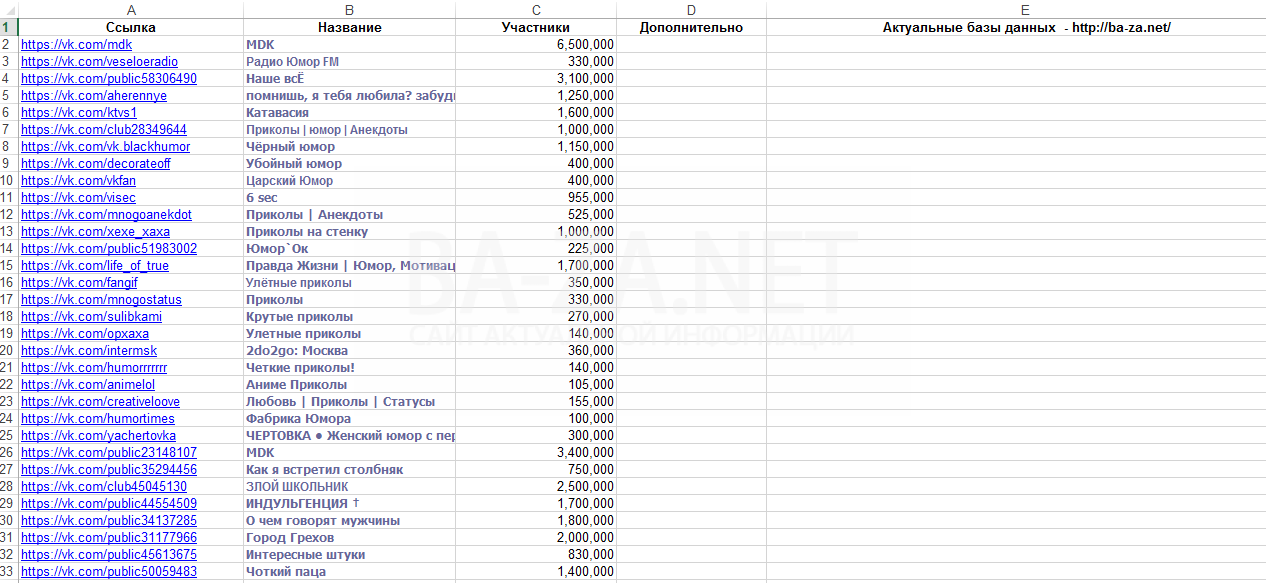
Task: Open the vk.com/aherennye link
Action: (x=94, y=95)
